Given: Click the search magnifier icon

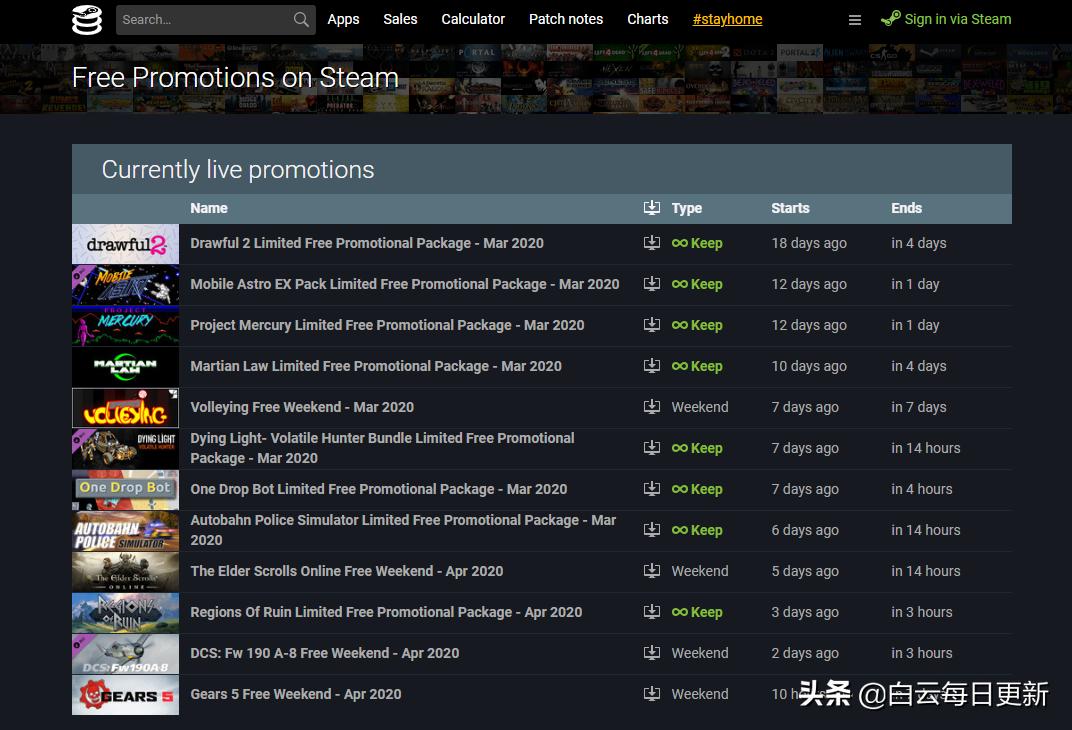Looking at the screenshot, I should coord(300,19).
